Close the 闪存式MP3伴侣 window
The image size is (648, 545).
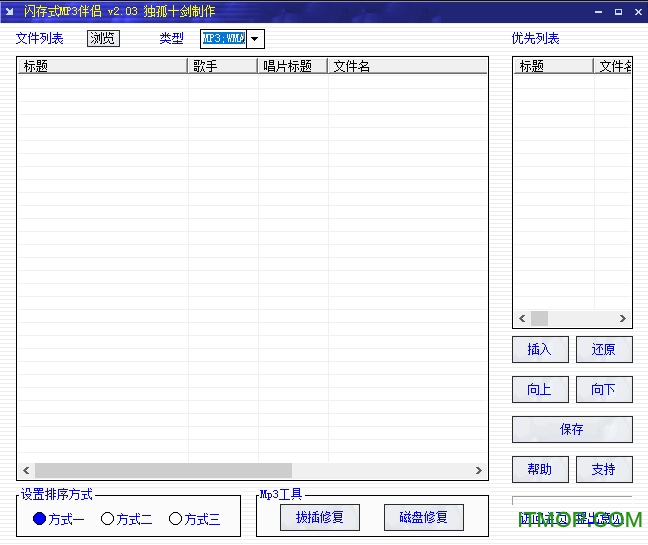(x=638, y=12)
